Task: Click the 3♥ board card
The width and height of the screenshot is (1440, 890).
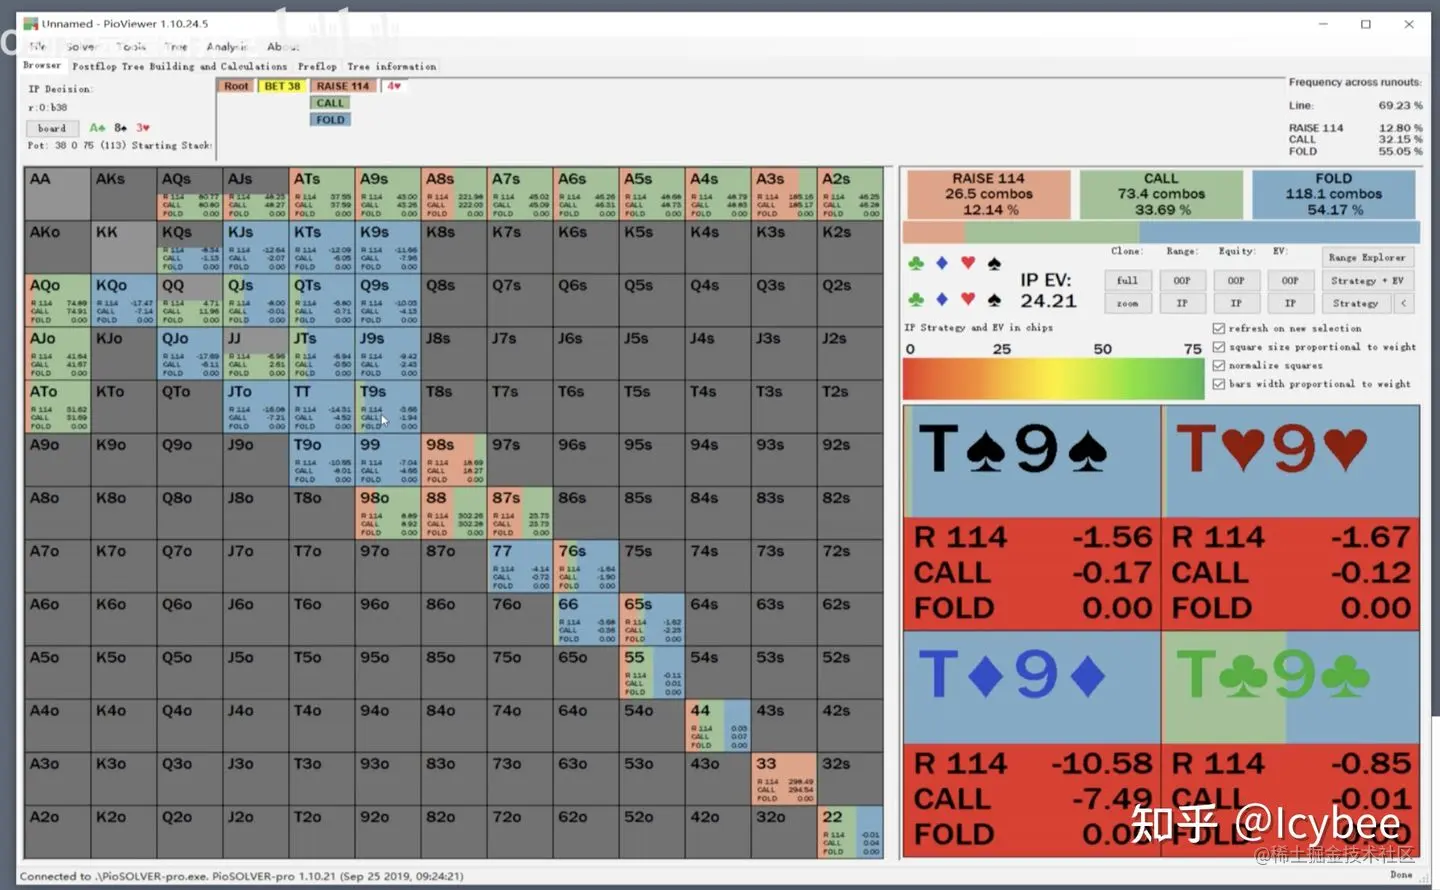Action: click(143, 128)
